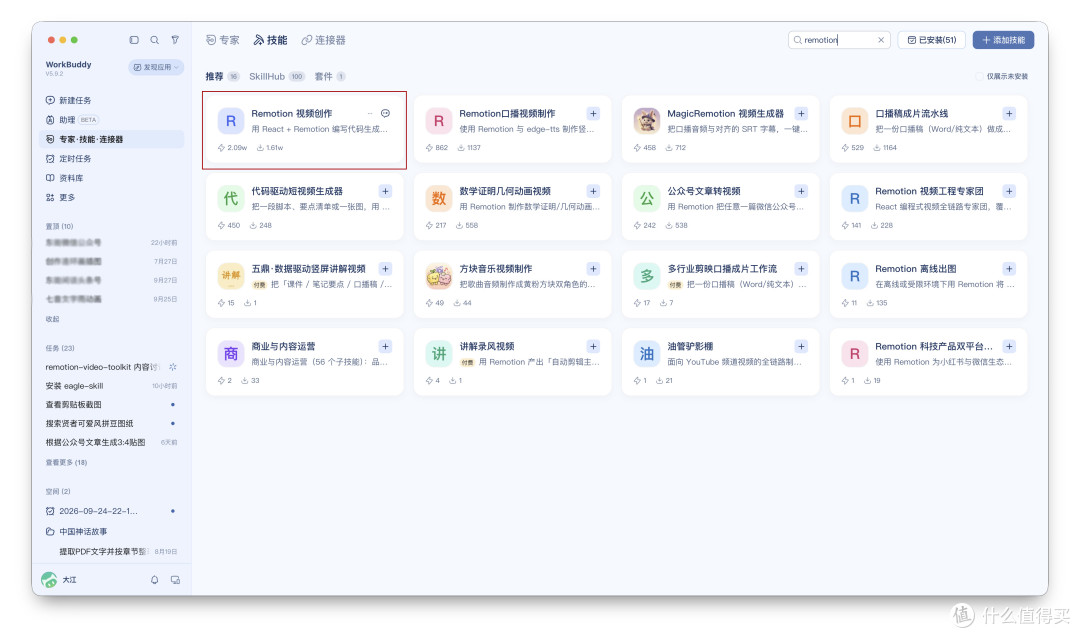Expand tasks with 查看更多 (18)
This screenshot has width=1080, height=638.
click(x=66, y=462)
